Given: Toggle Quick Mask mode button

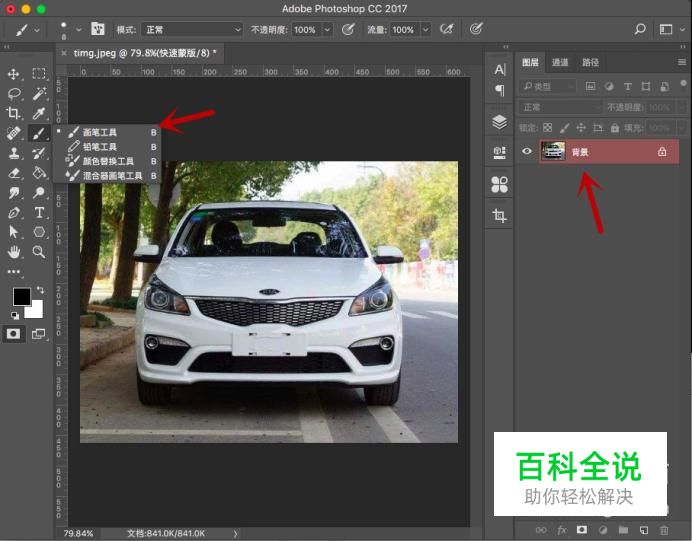Looking at the screenshot, I should 13,334.
